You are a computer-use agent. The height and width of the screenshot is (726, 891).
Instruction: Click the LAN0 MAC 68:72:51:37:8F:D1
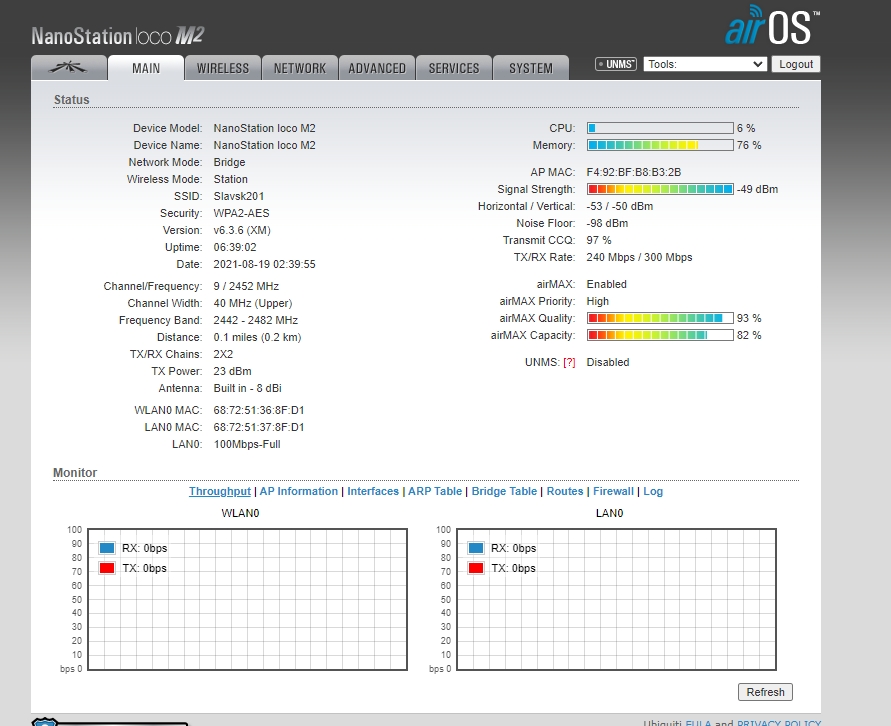tap(259, 427)
